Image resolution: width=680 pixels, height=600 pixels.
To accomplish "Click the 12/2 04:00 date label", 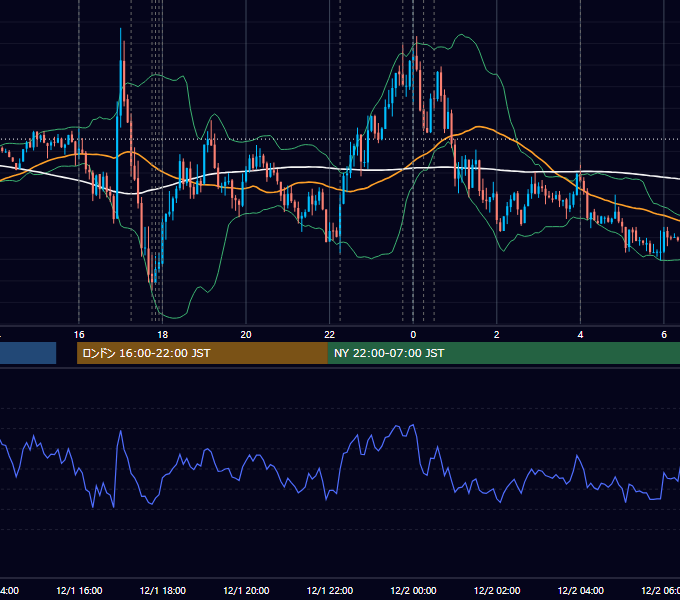I will pos(581,590).
